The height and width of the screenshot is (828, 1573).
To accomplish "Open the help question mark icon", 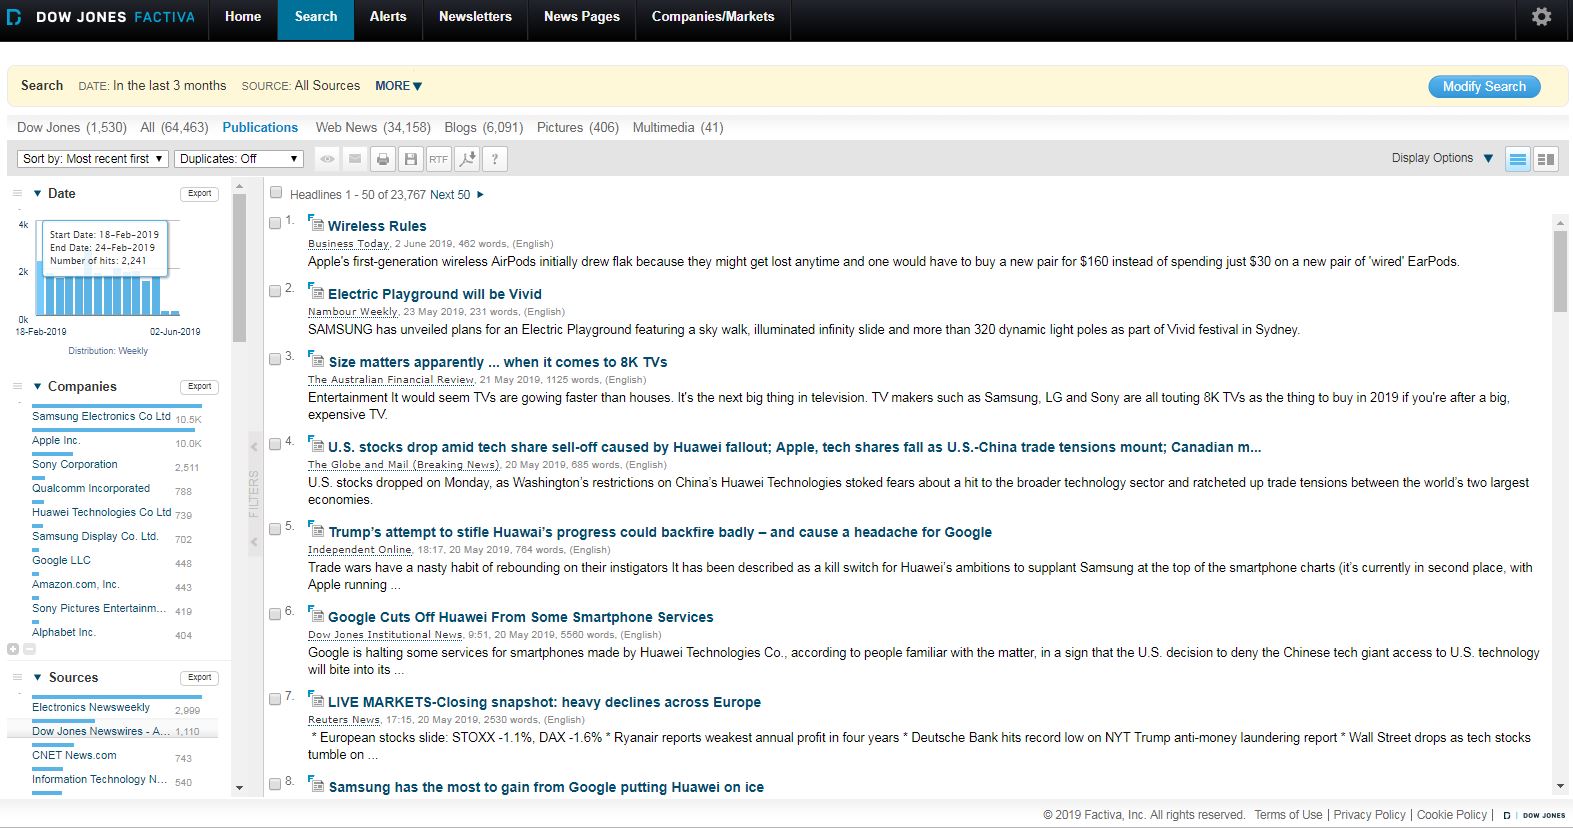I will pos(494,159).
